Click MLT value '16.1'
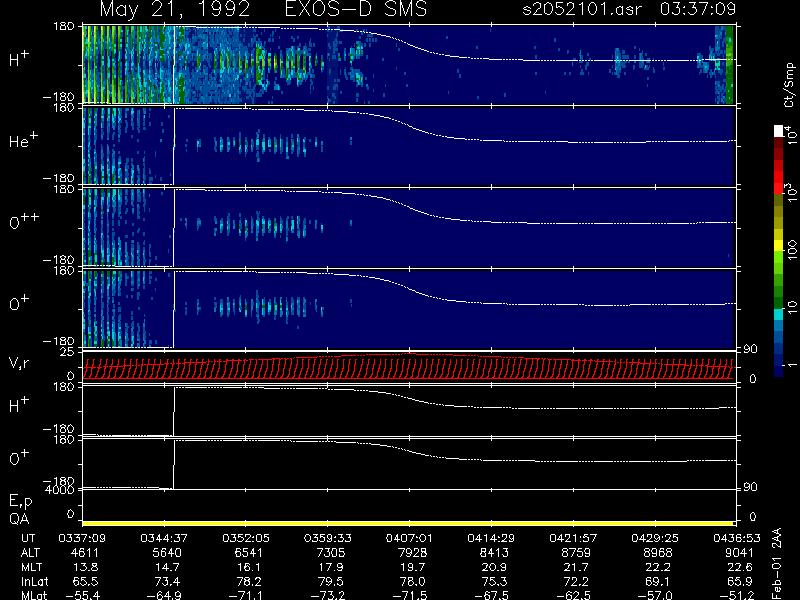The height and width of the screenshot is (600, 800). [250, 567]
